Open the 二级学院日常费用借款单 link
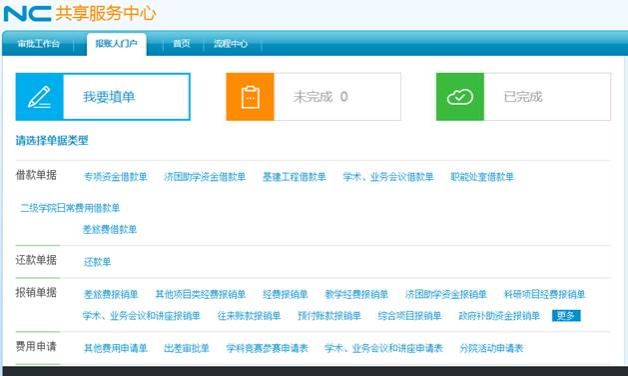This screenshot has height=376, width=628. coord(70,208)
